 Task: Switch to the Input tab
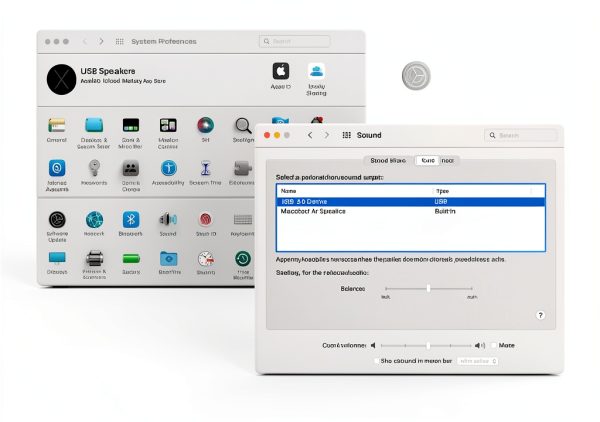click(x=448, y=161)
